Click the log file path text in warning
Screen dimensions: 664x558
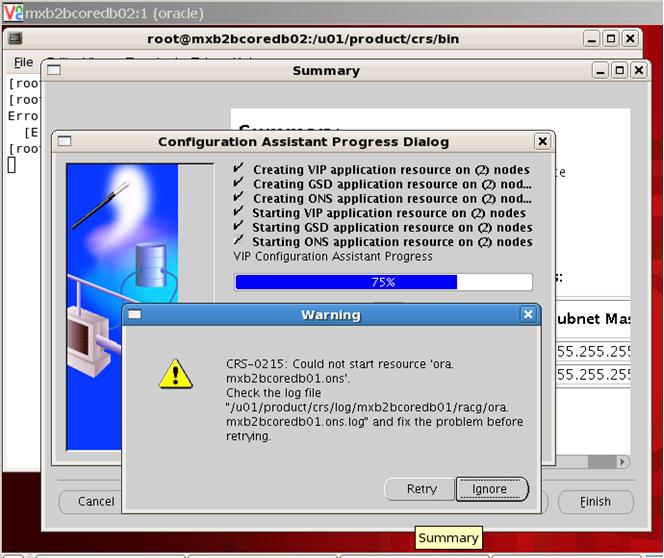(x=367, y=414)
